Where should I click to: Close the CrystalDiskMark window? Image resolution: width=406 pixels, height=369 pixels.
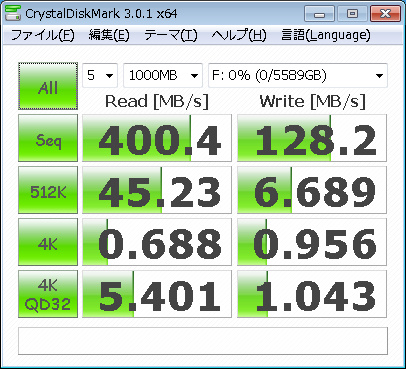pyautogui.click(x=385, y=14)
